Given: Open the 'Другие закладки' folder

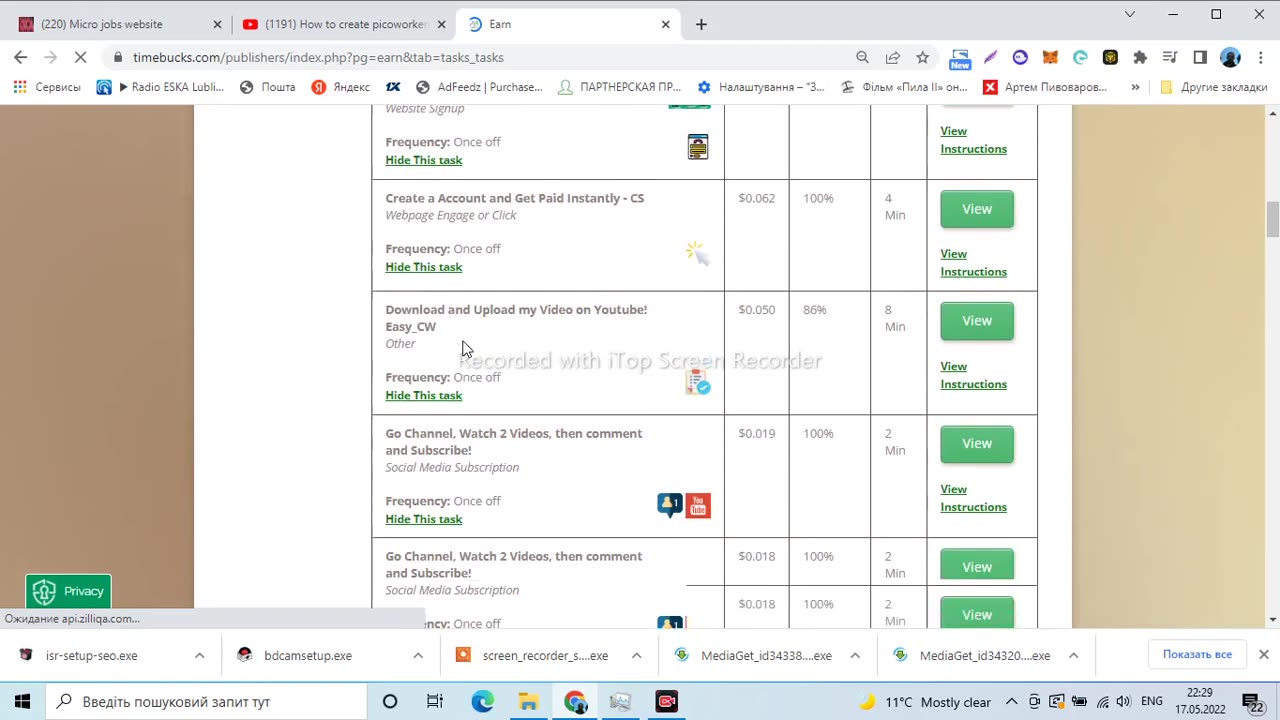Looking at the screenshot, I should 1213,87.
